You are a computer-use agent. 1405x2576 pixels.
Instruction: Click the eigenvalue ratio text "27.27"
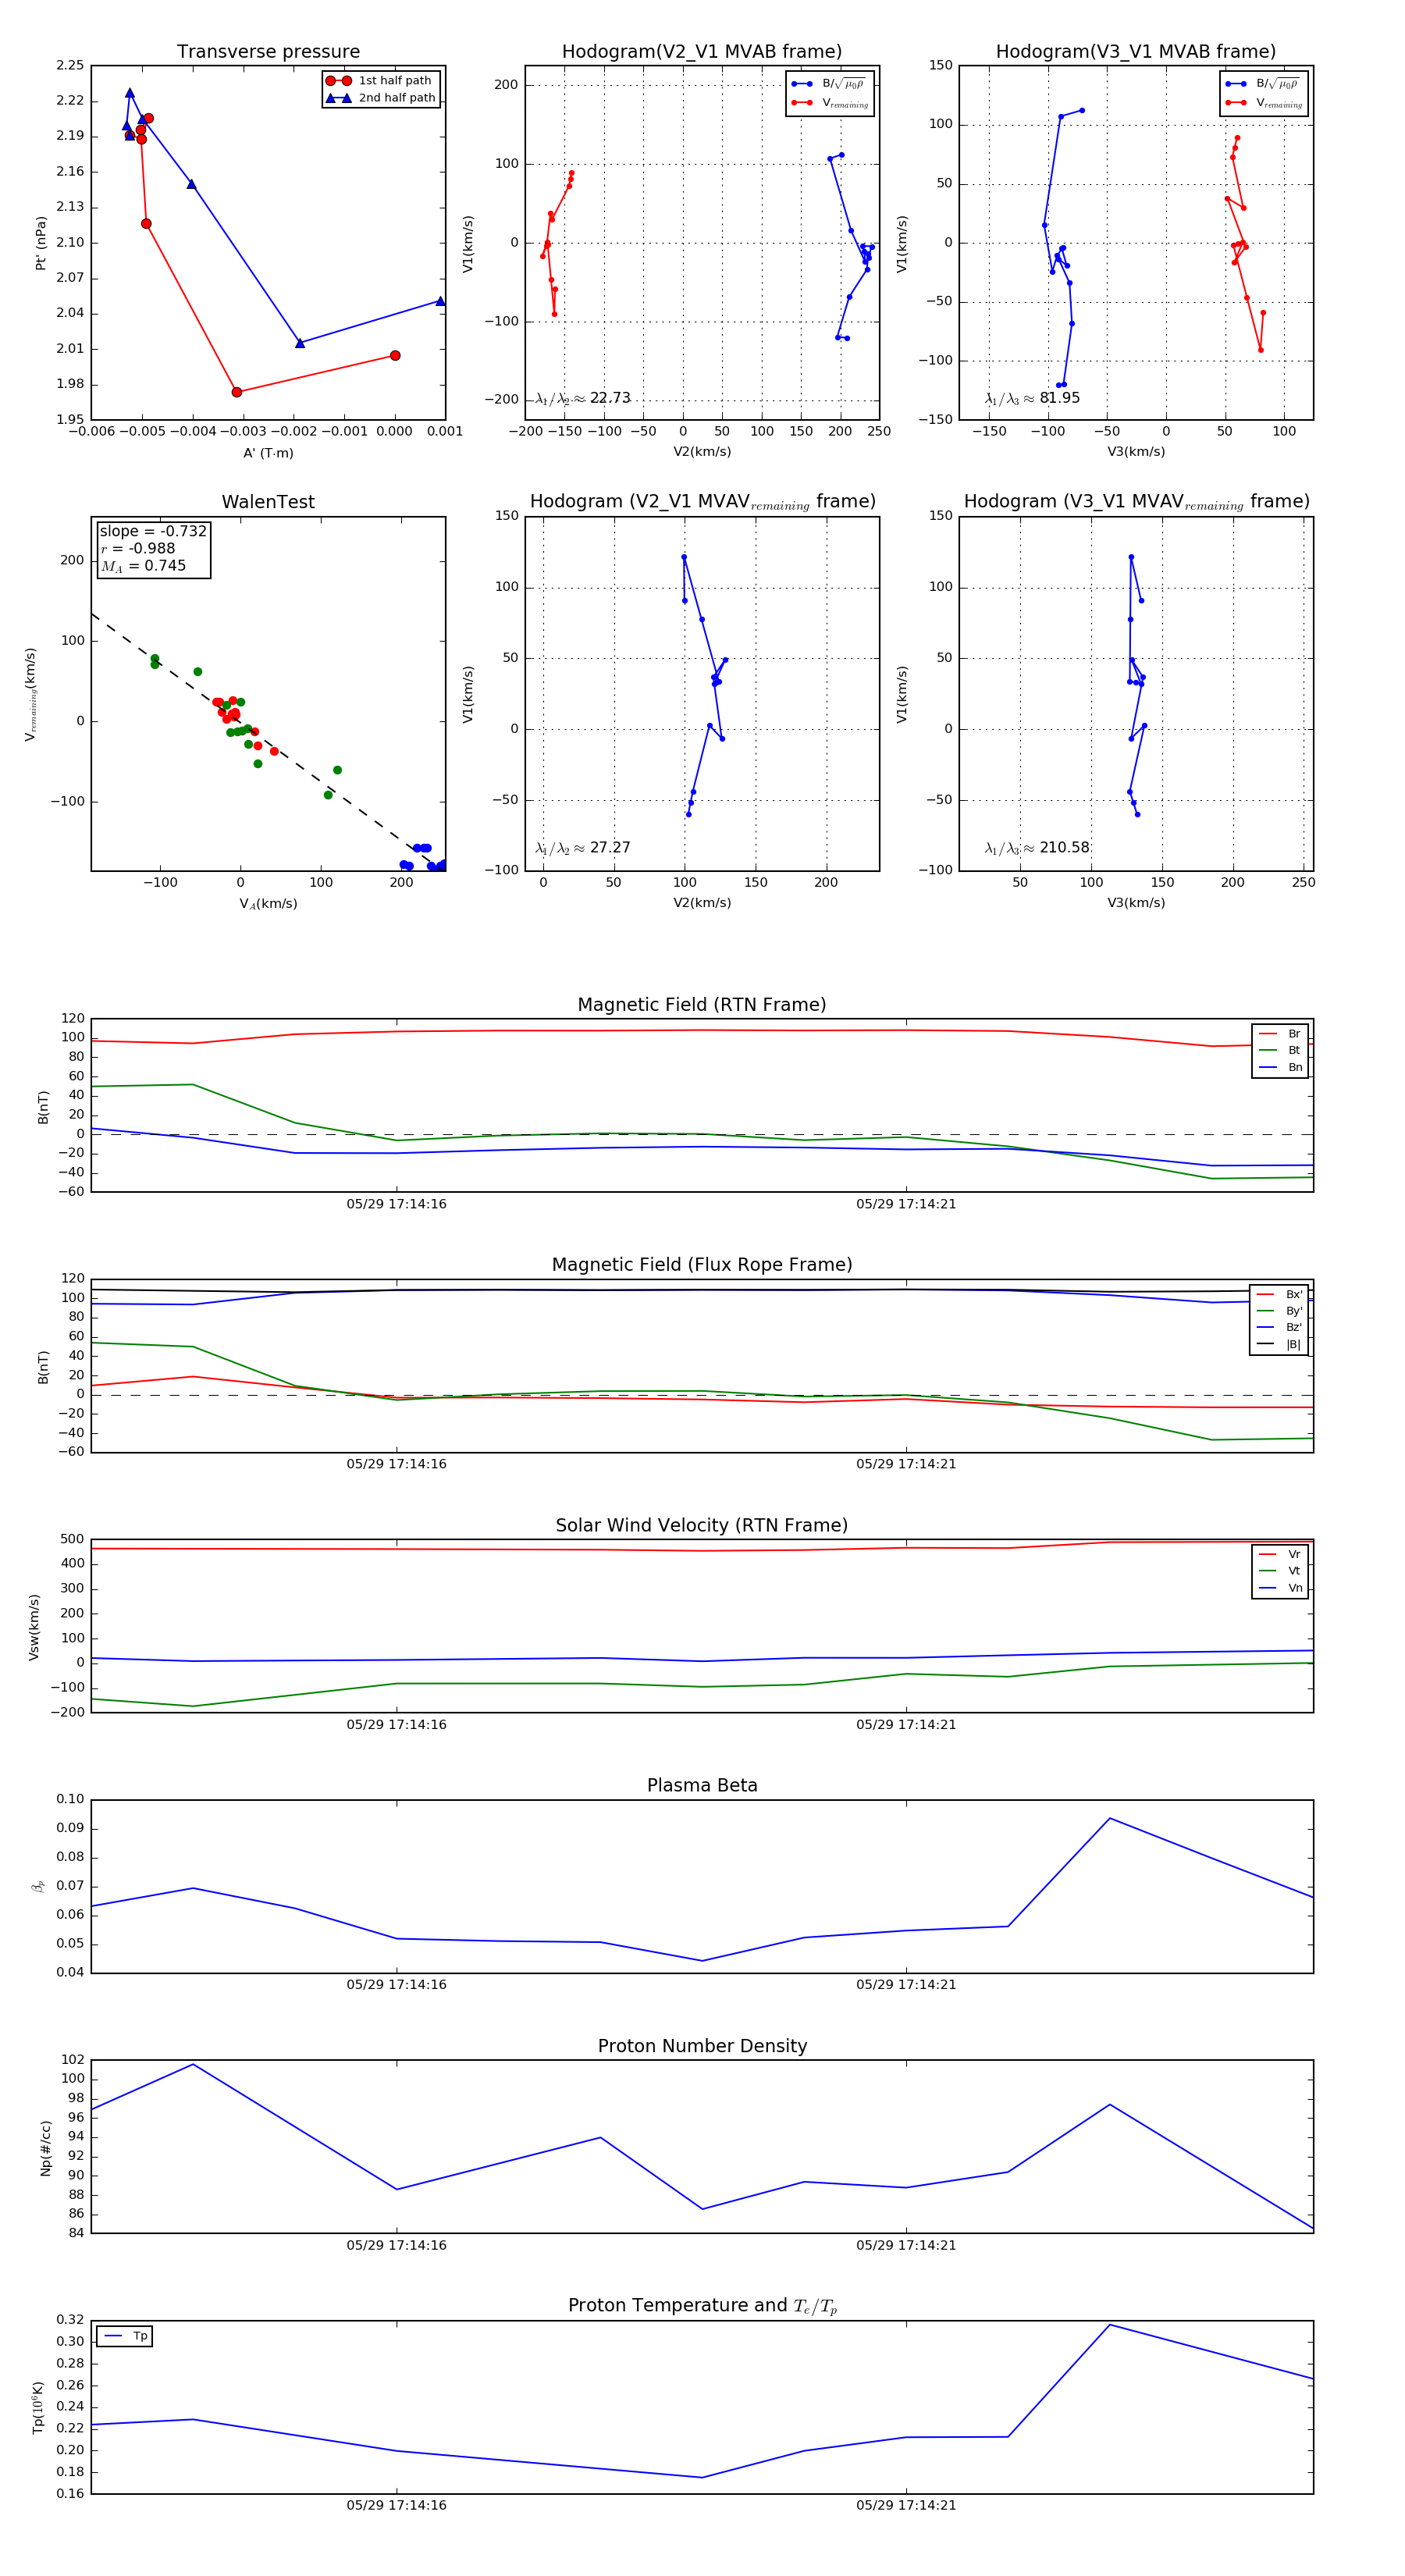610,848
